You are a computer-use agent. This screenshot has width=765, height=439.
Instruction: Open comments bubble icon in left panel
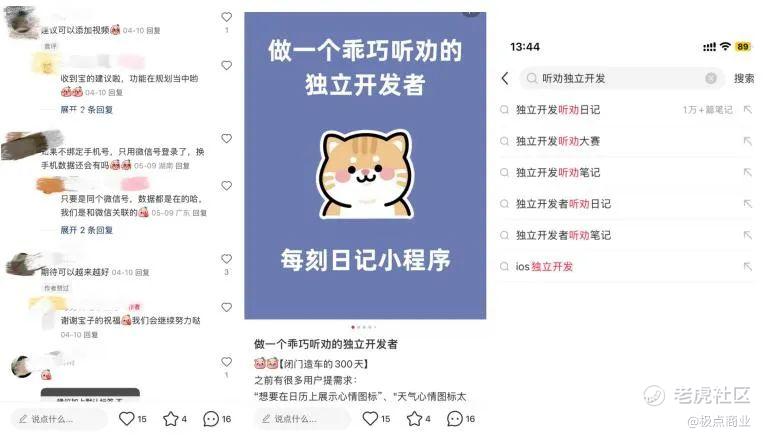[x=211, y=419]
